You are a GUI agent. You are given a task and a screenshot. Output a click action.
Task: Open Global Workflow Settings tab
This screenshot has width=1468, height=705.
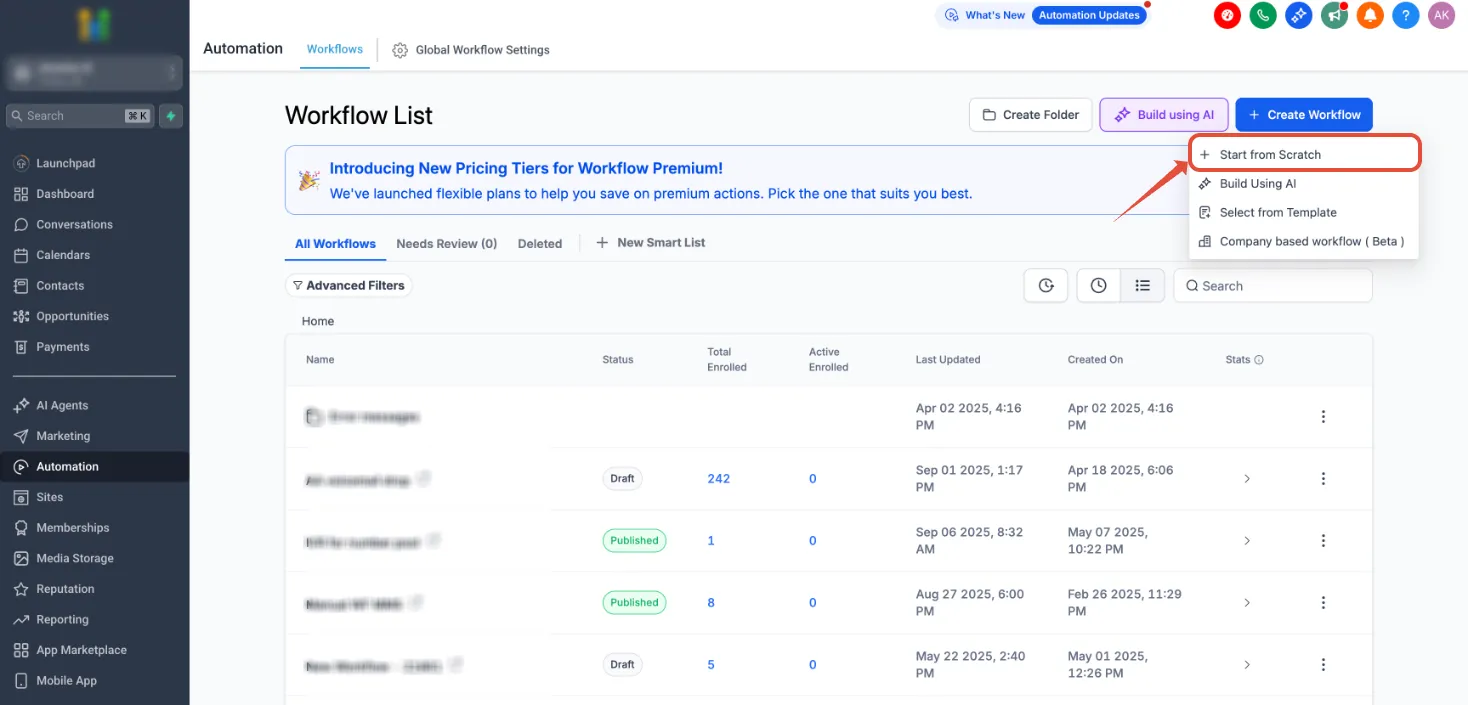pos(471,50)
